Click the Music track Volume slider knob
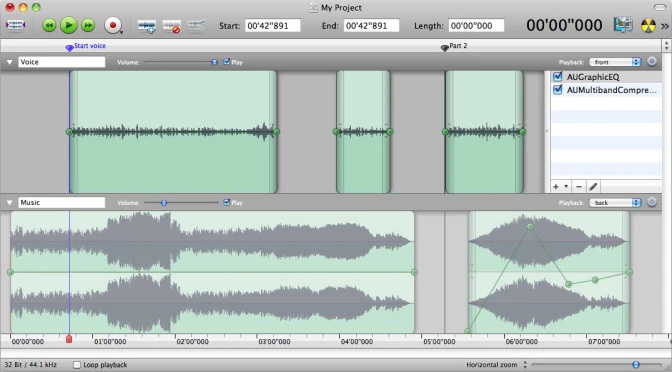The height and width of the screenshot is (372, 672). click(164, 203)
